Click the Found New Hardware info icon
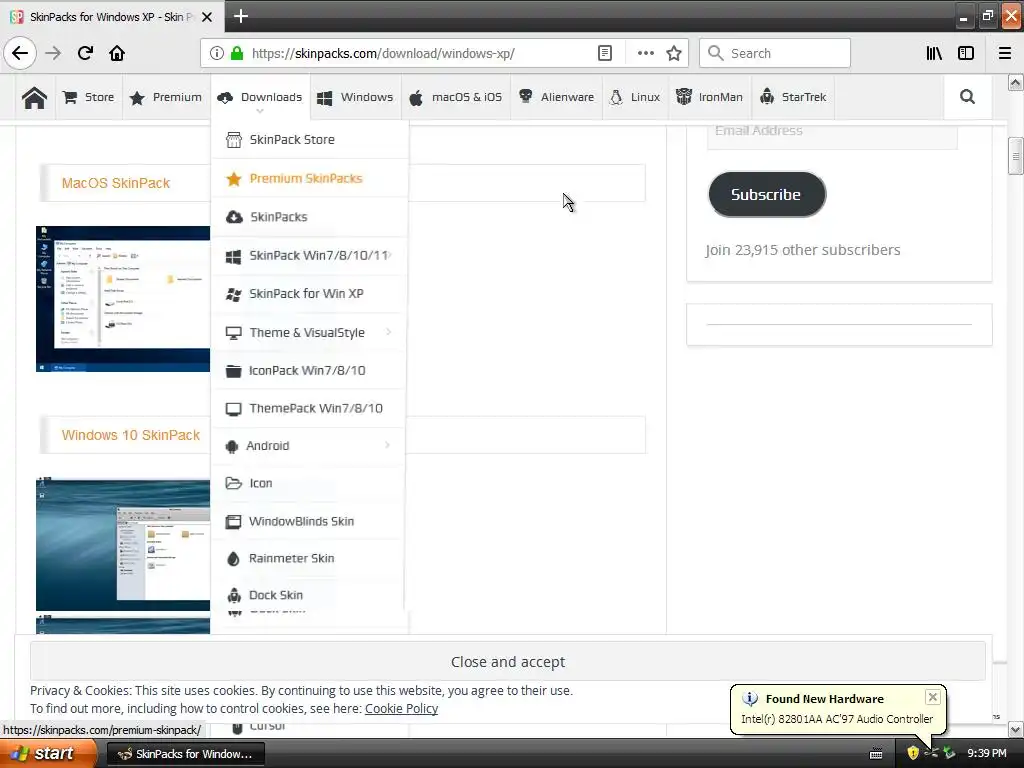This screenshot has height=768, width=1024. pos(750,699)
